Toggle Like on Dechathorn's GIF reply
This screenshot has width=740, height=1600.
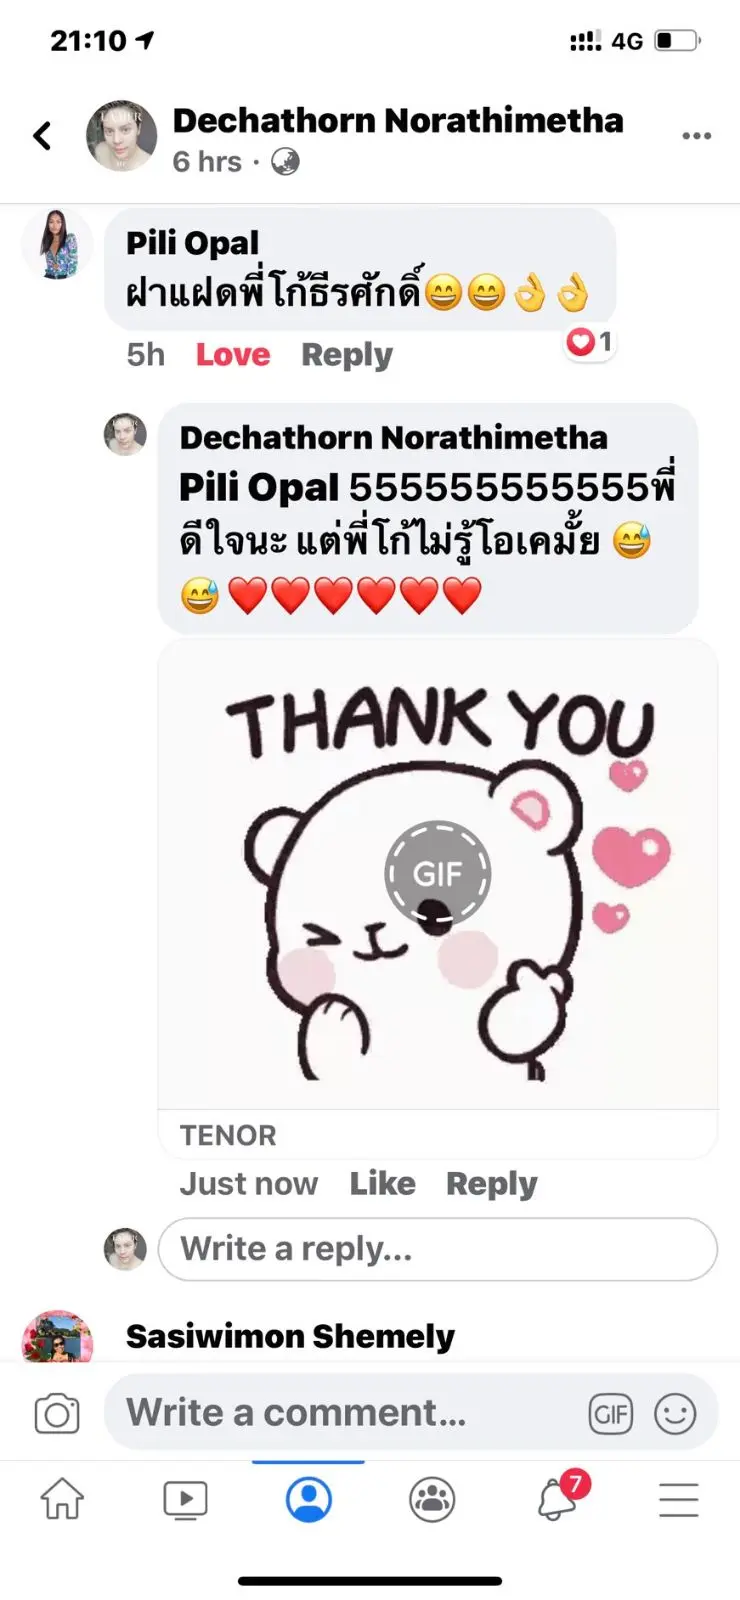pos(382,1183)
